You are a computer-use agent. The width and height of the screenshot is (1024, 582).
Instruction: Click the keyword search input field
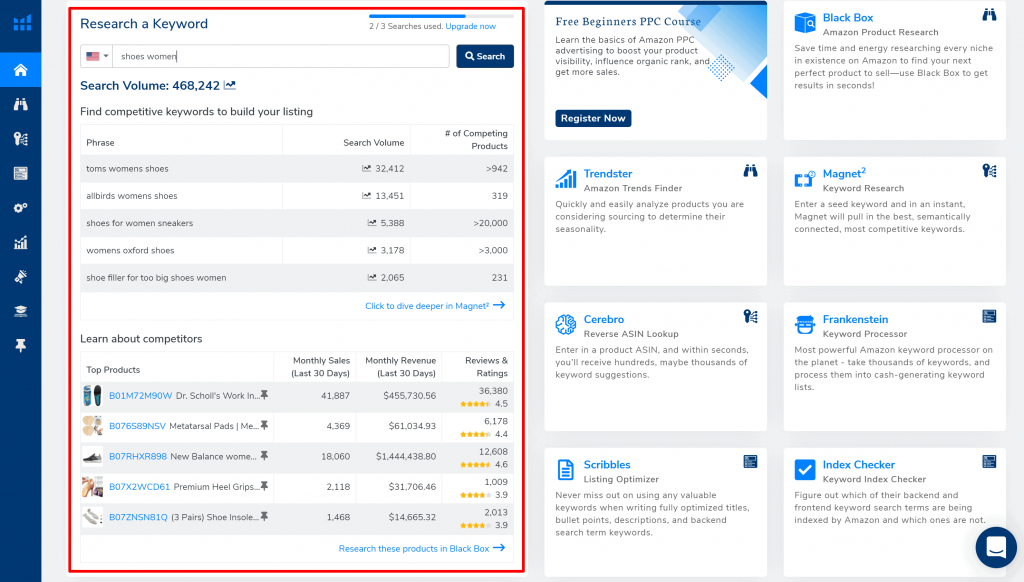tap(281, 56)
